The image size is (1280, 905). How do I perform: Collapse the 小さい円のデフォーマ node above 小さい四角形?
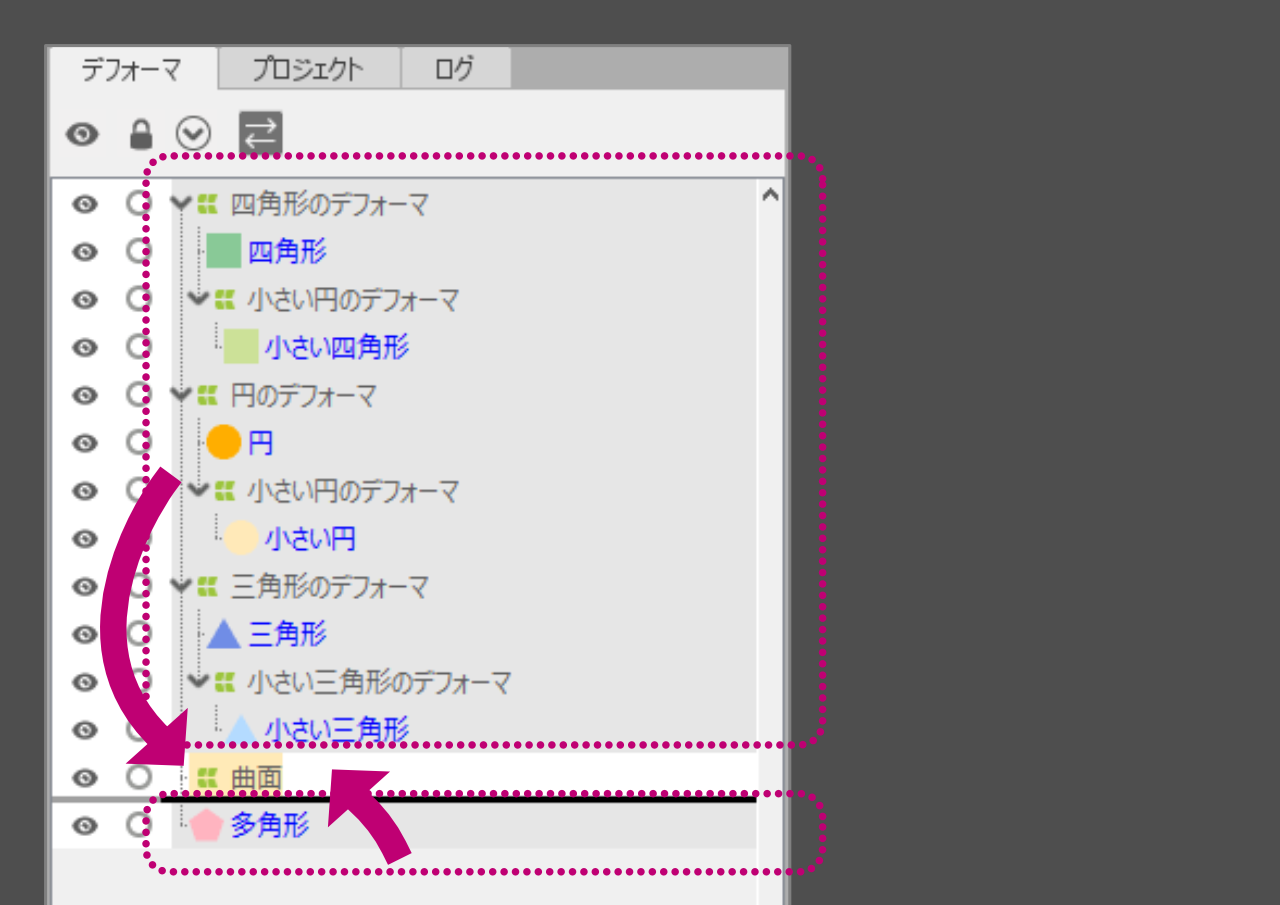(199, 298)
